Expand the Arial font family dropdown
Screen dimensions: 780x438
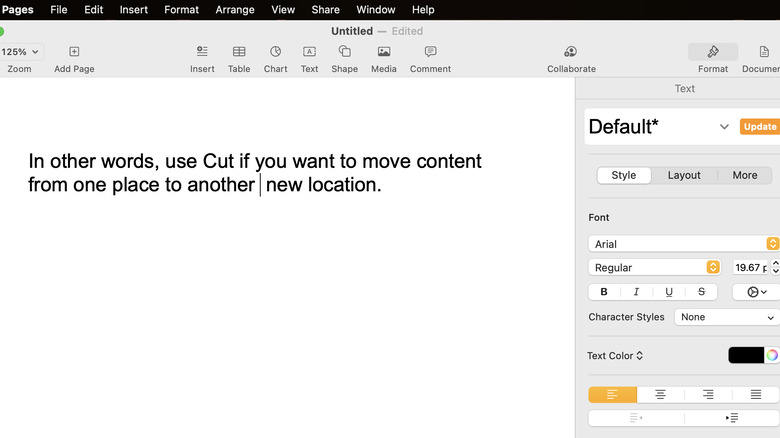coord(684,244)
